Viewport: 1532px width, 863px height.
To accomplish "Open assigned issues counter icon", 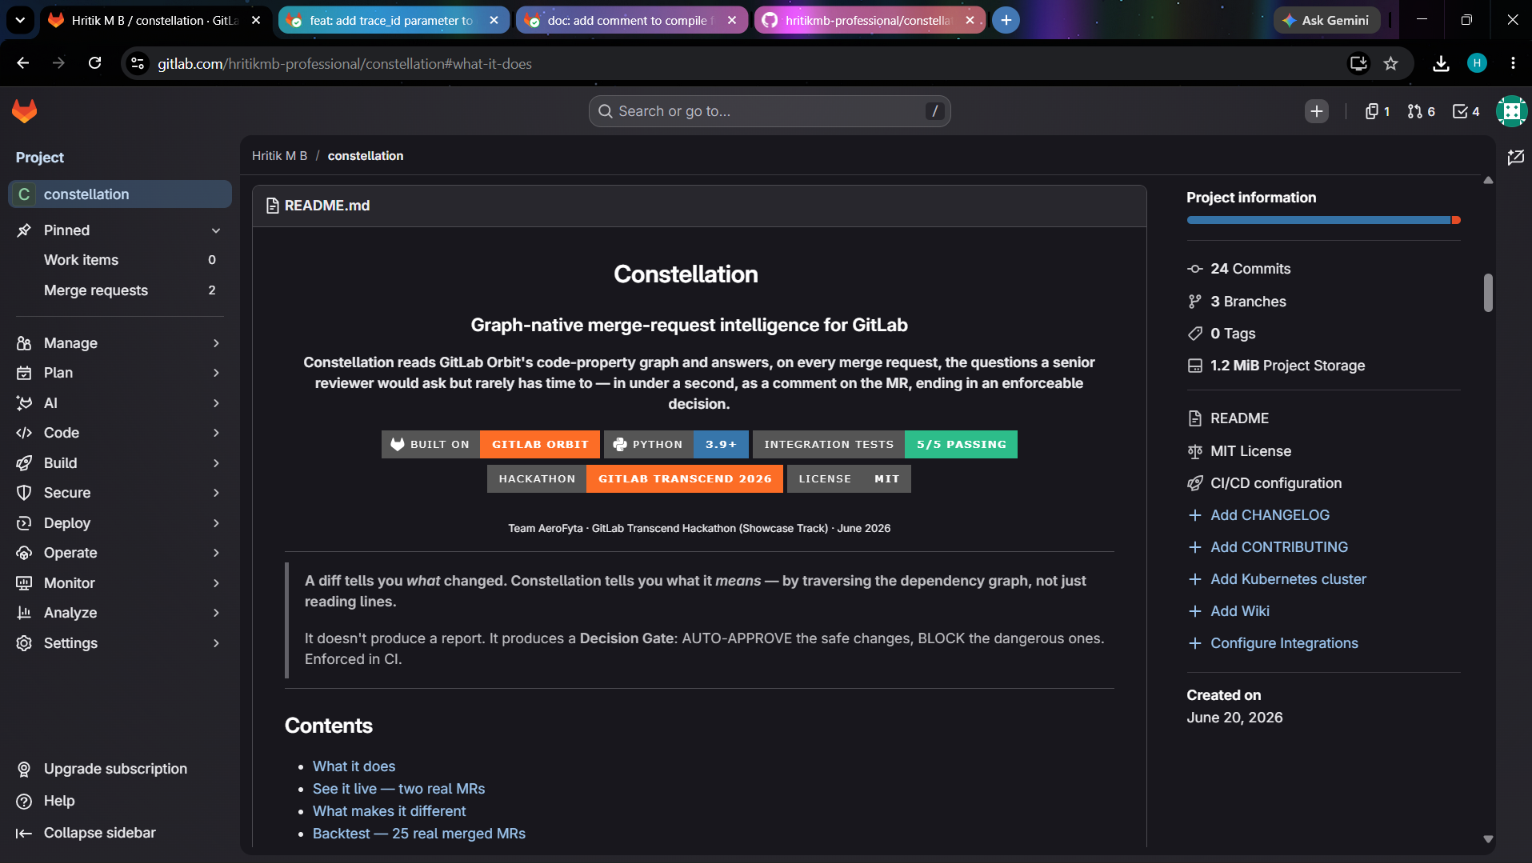I will coord(1377,111).
